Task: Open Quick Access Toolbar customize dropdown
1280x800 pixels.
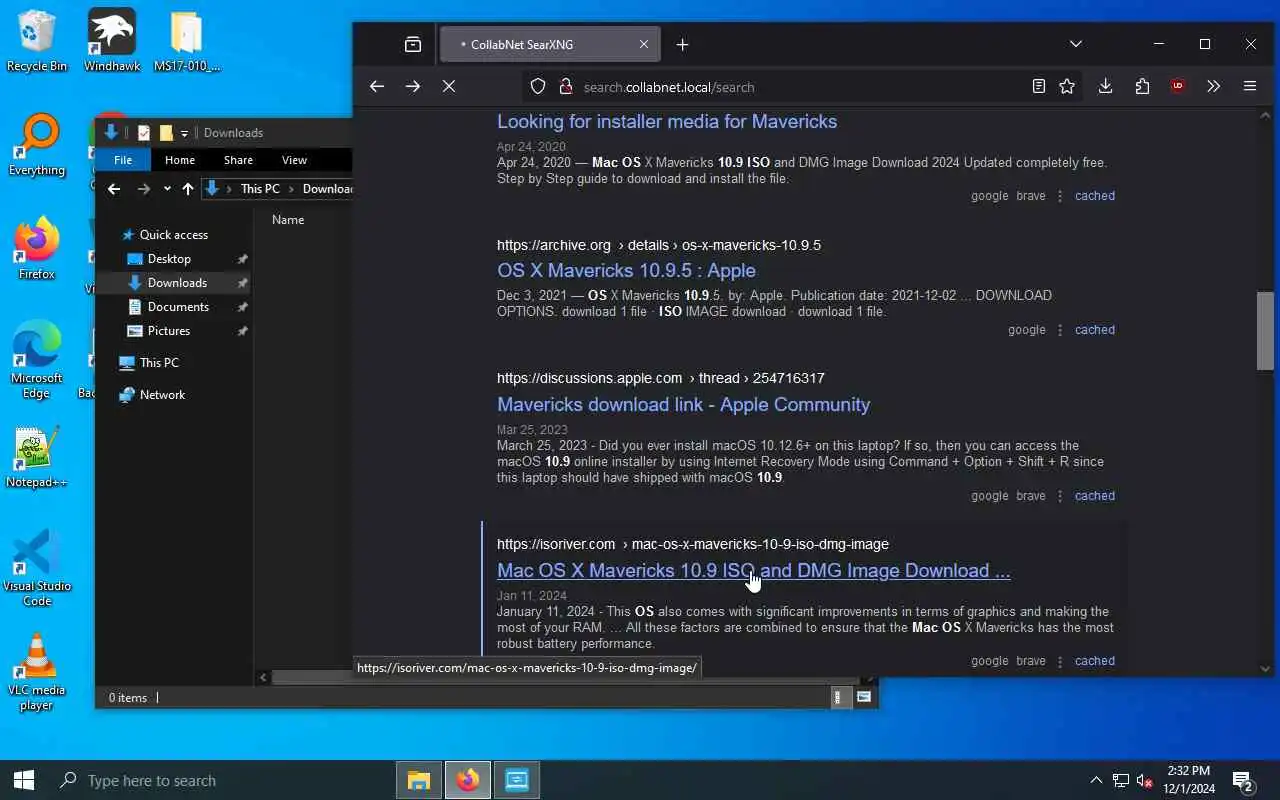Action: [x=184, y=133]
